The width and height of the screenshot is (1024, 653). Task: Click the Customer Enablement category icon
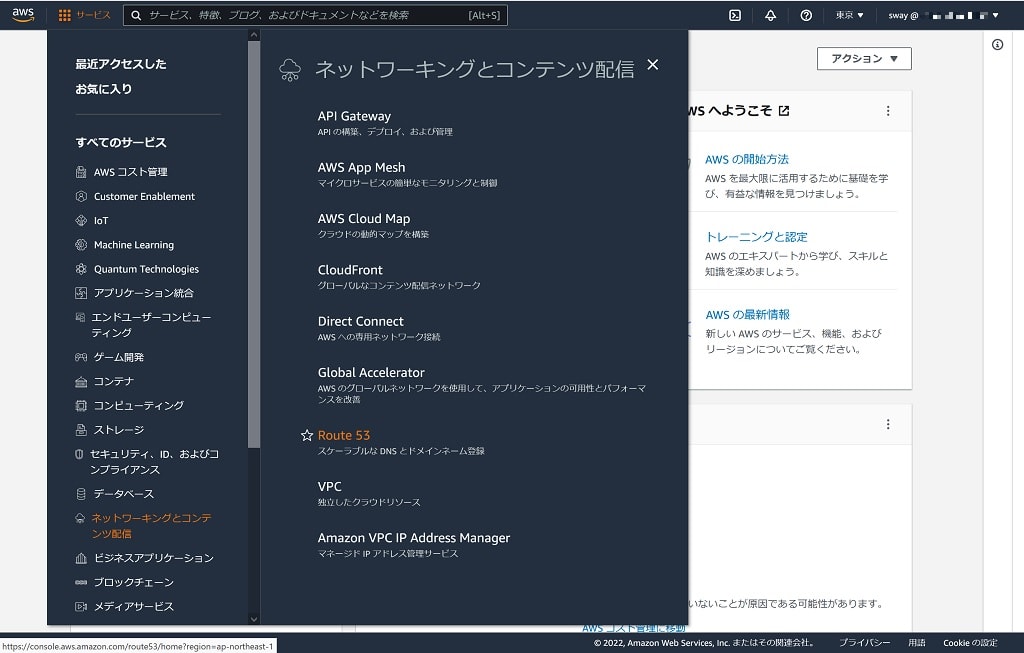tap(81, 197)
